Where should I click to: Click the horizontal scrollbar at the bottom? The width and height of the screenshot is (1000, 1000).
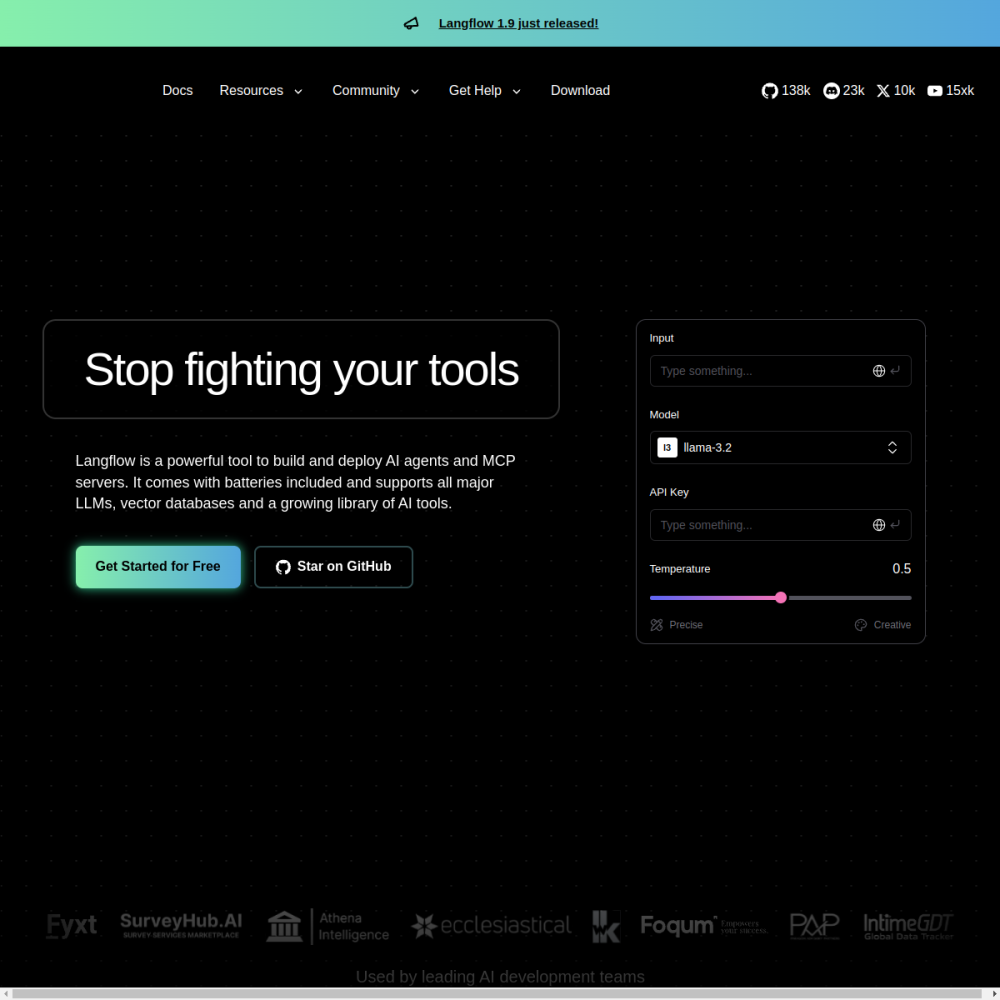pyautogui.click(x=496, y=994)
